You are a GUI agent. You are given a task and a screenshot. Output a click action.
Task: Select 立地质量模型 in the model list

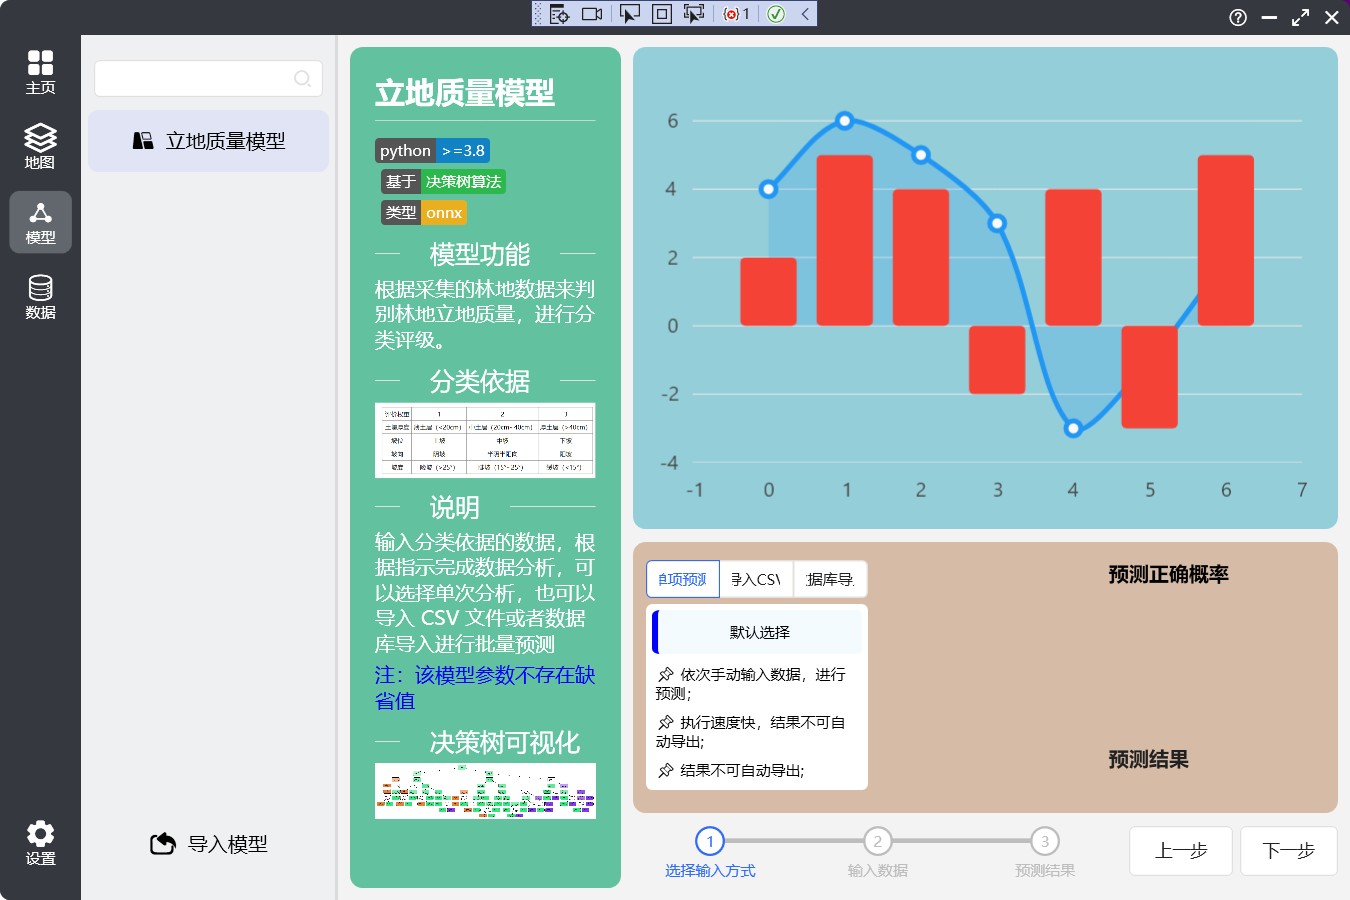tap(209, 141)
